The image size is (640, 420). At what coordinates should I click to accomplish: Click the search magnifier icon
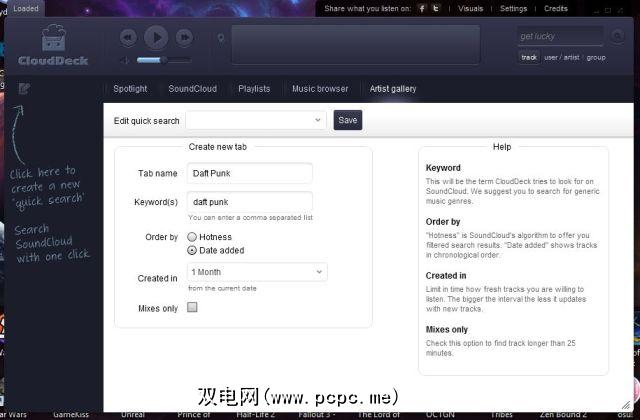tap(618, 36)
